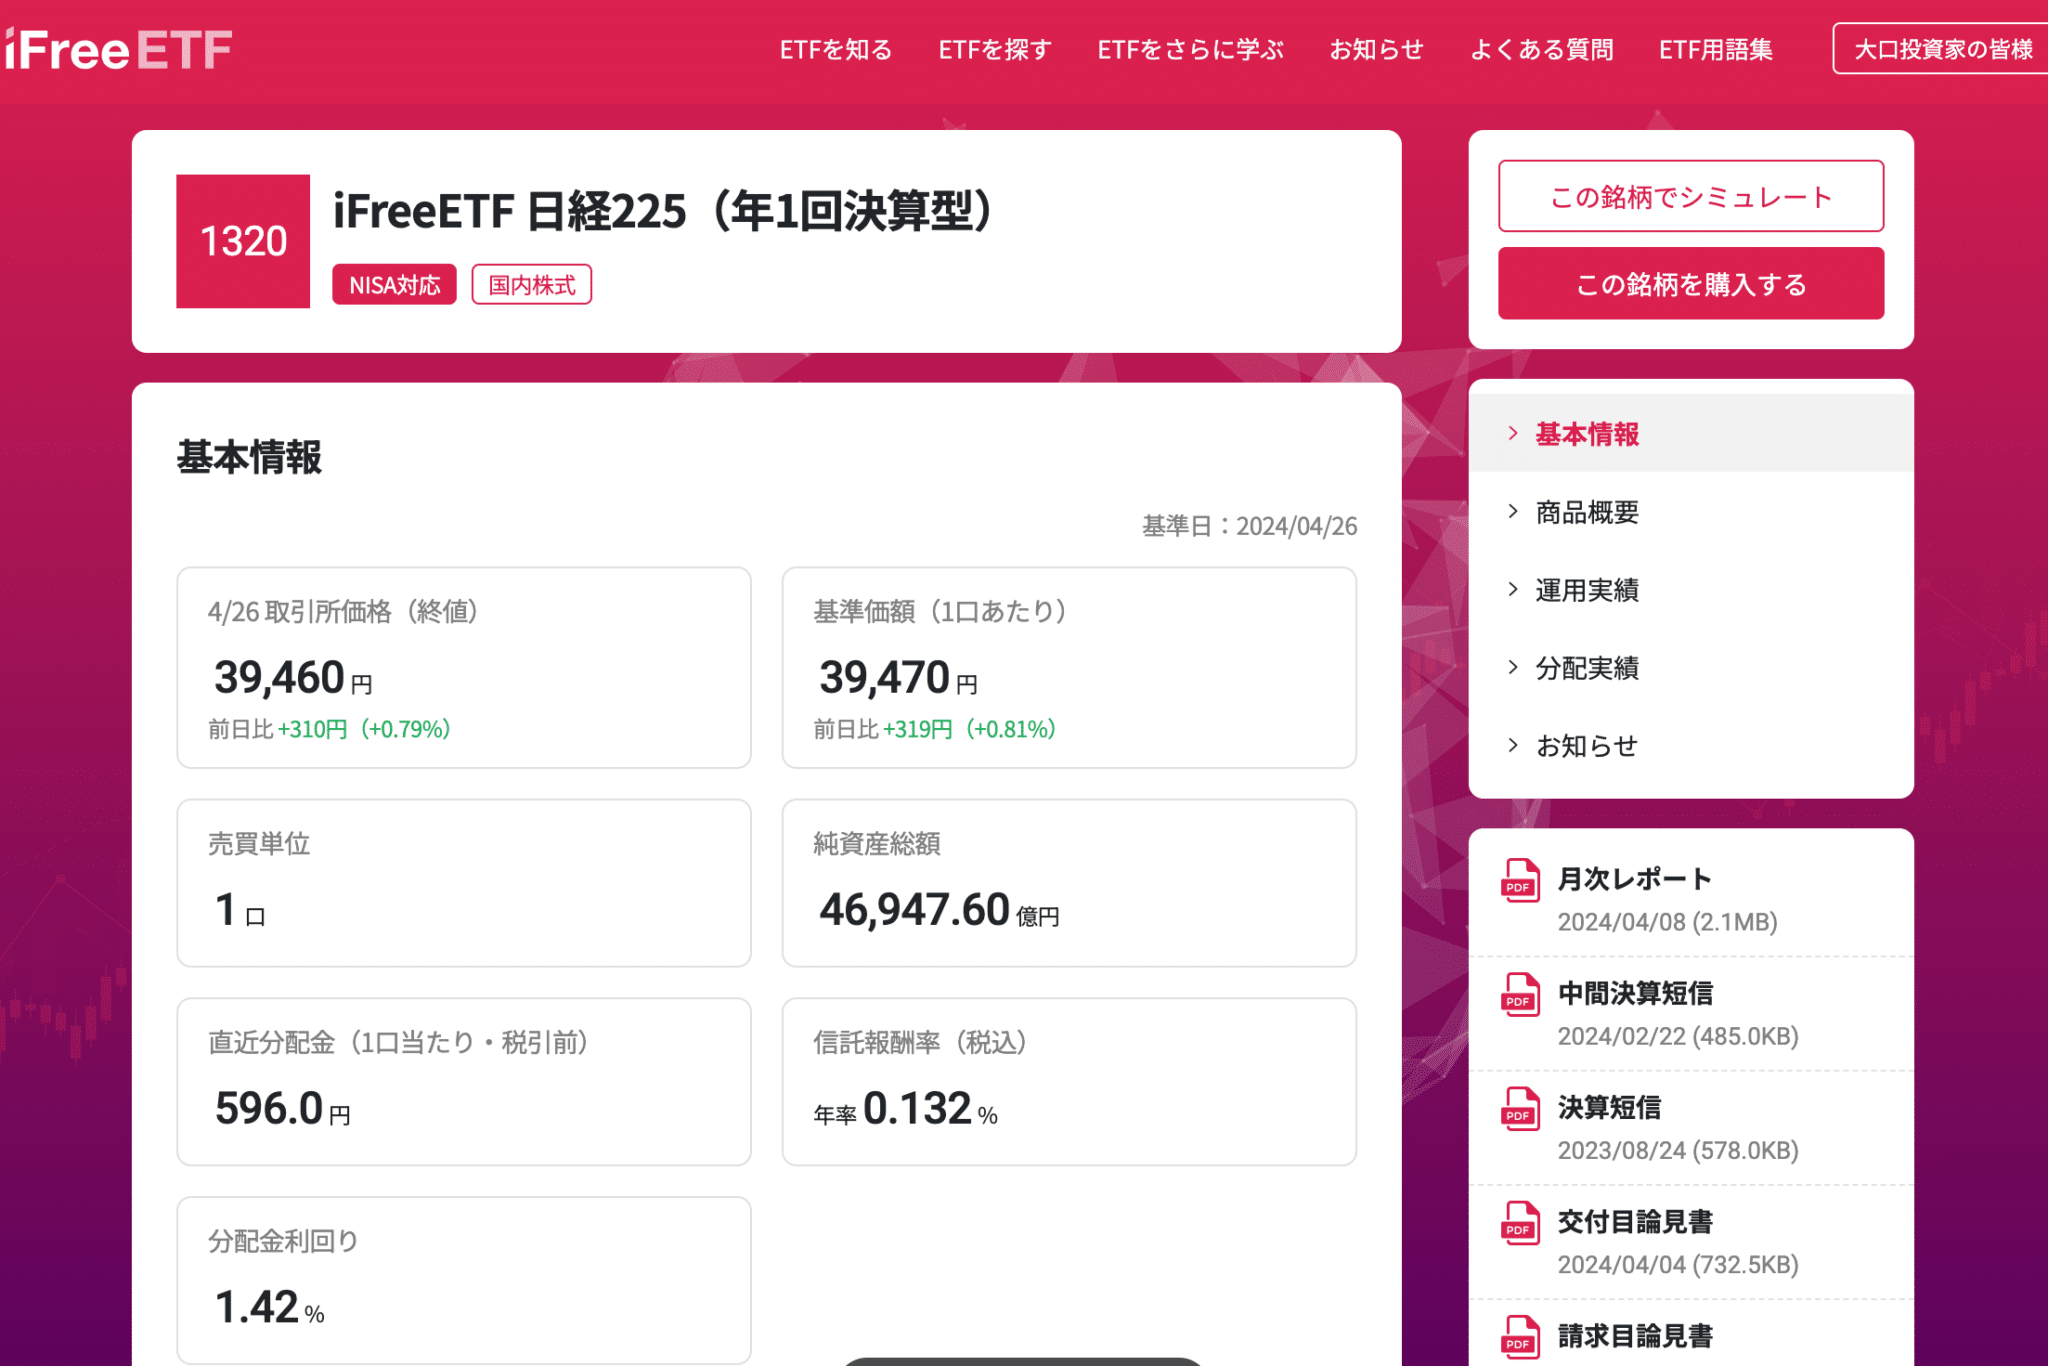Viewport: 2048px width, 1366px height.
Task: Open お知らせ in top navigation
Action: (1376, 50)
